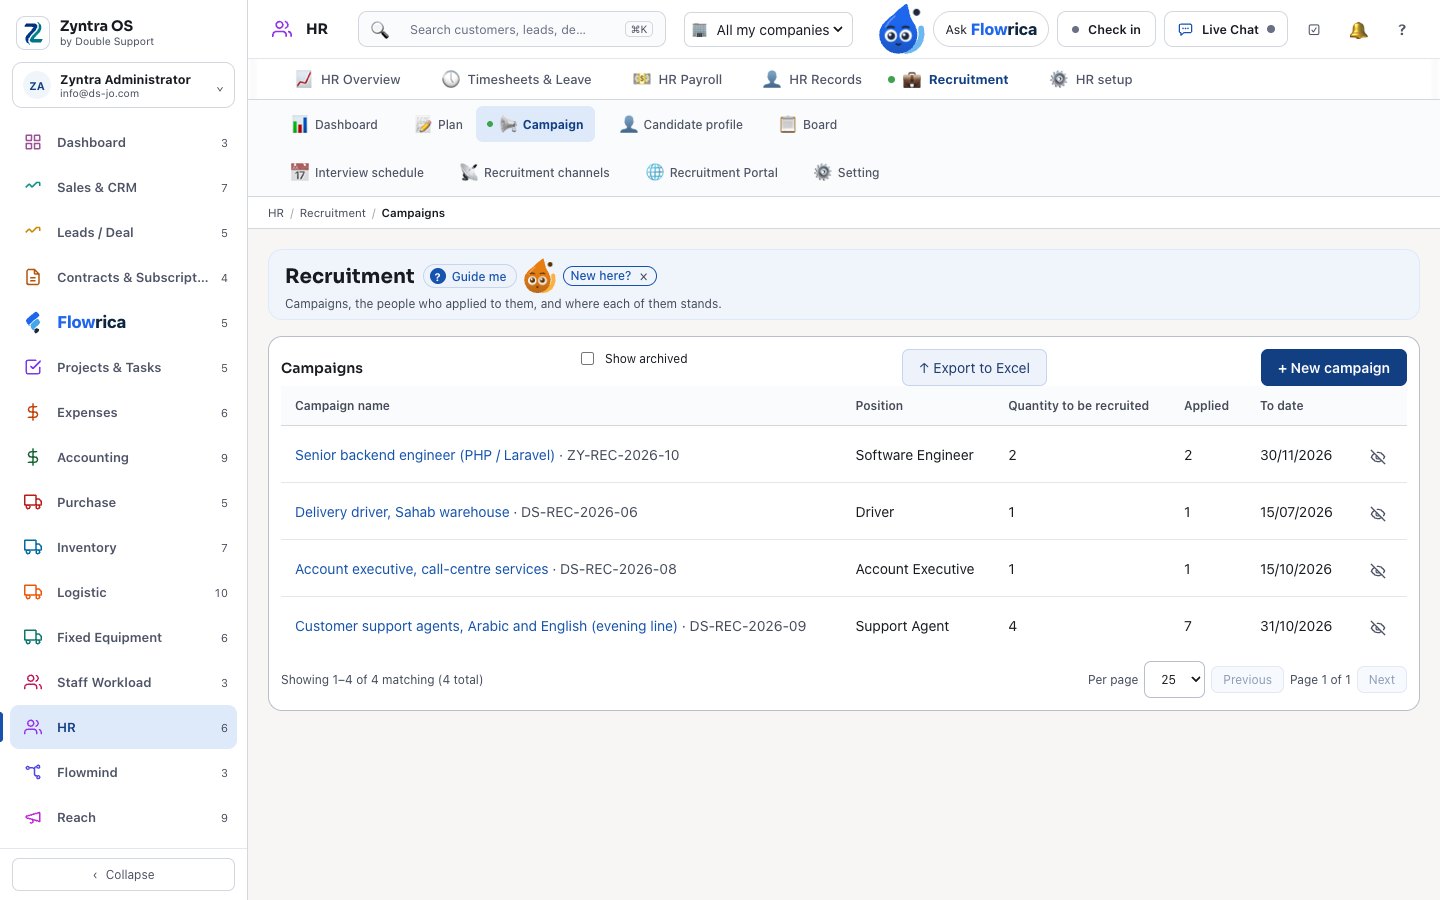Open the All my companies dropdown
Screen dimensions: 1440x900
coord(768,30)
